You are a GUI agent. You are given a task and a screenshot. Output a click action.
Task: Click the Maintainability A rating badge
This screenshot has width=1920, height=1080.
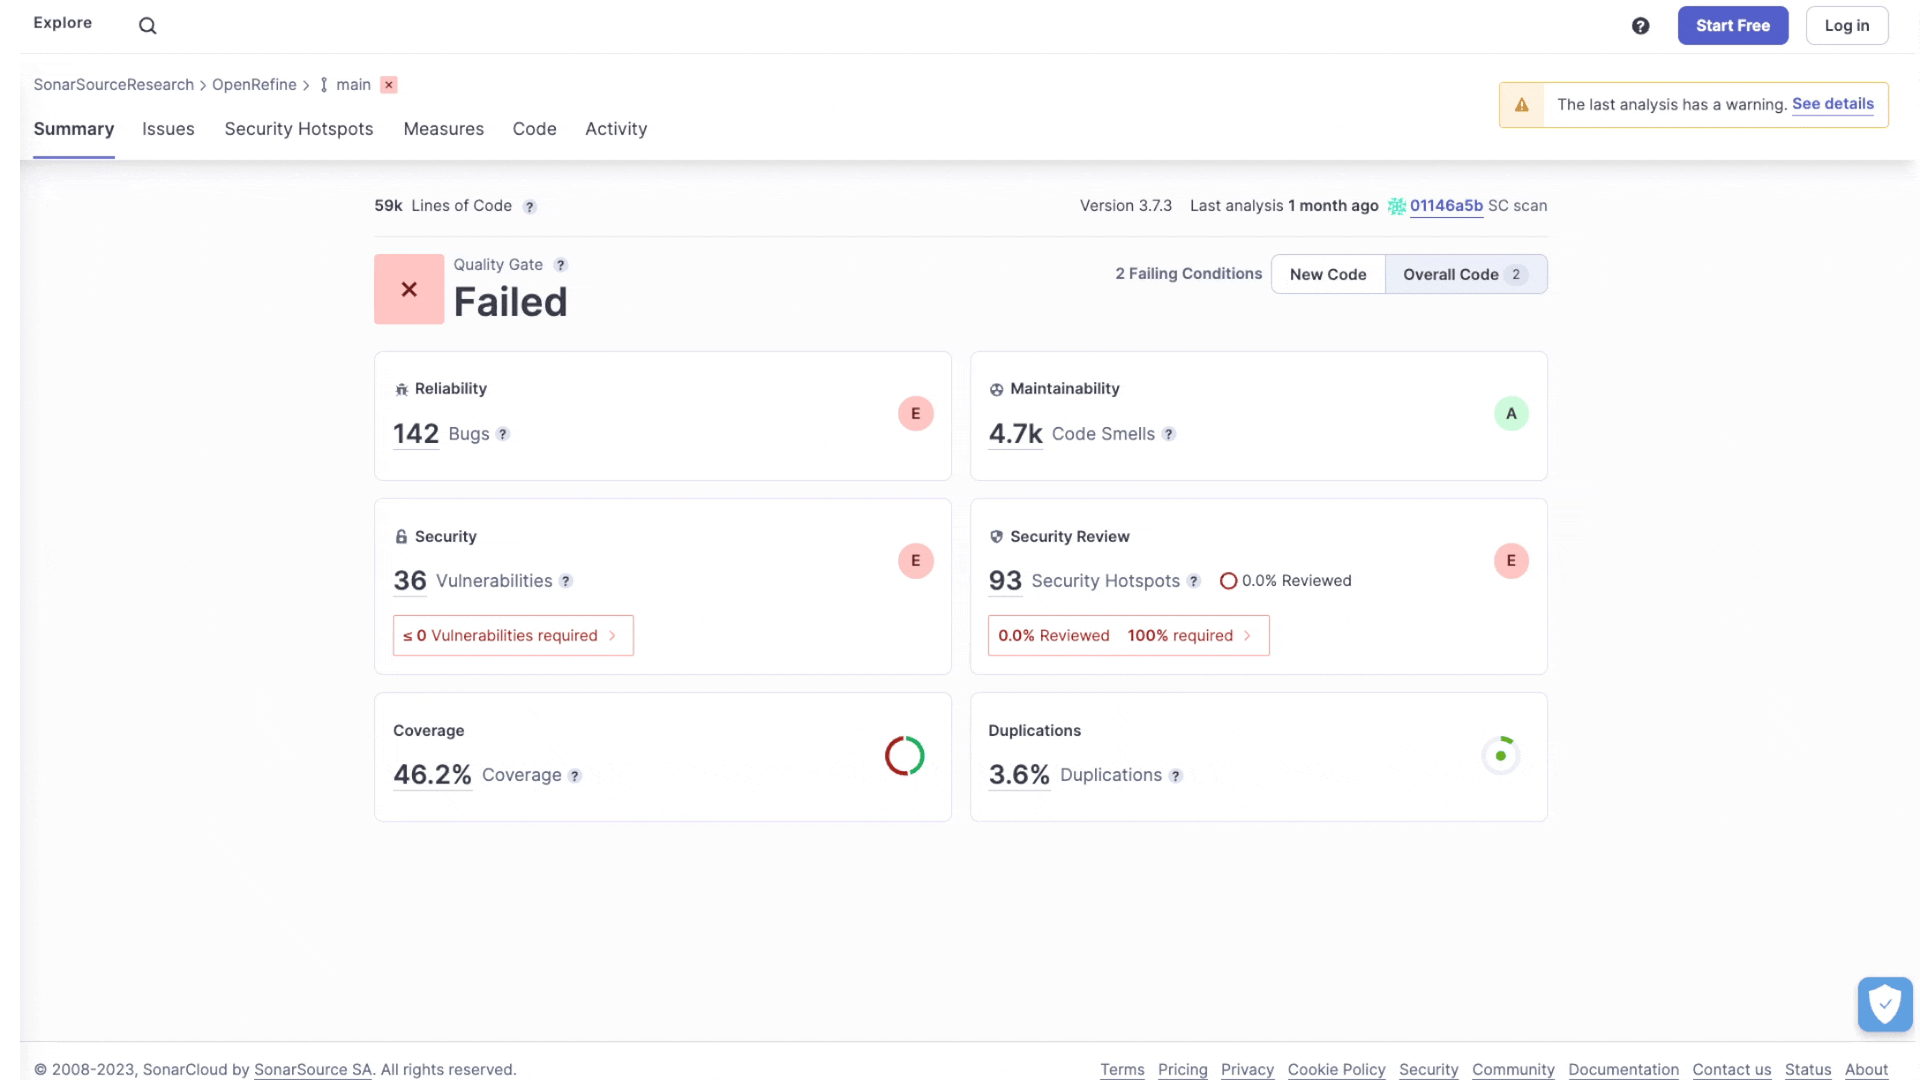(1510, 414)
